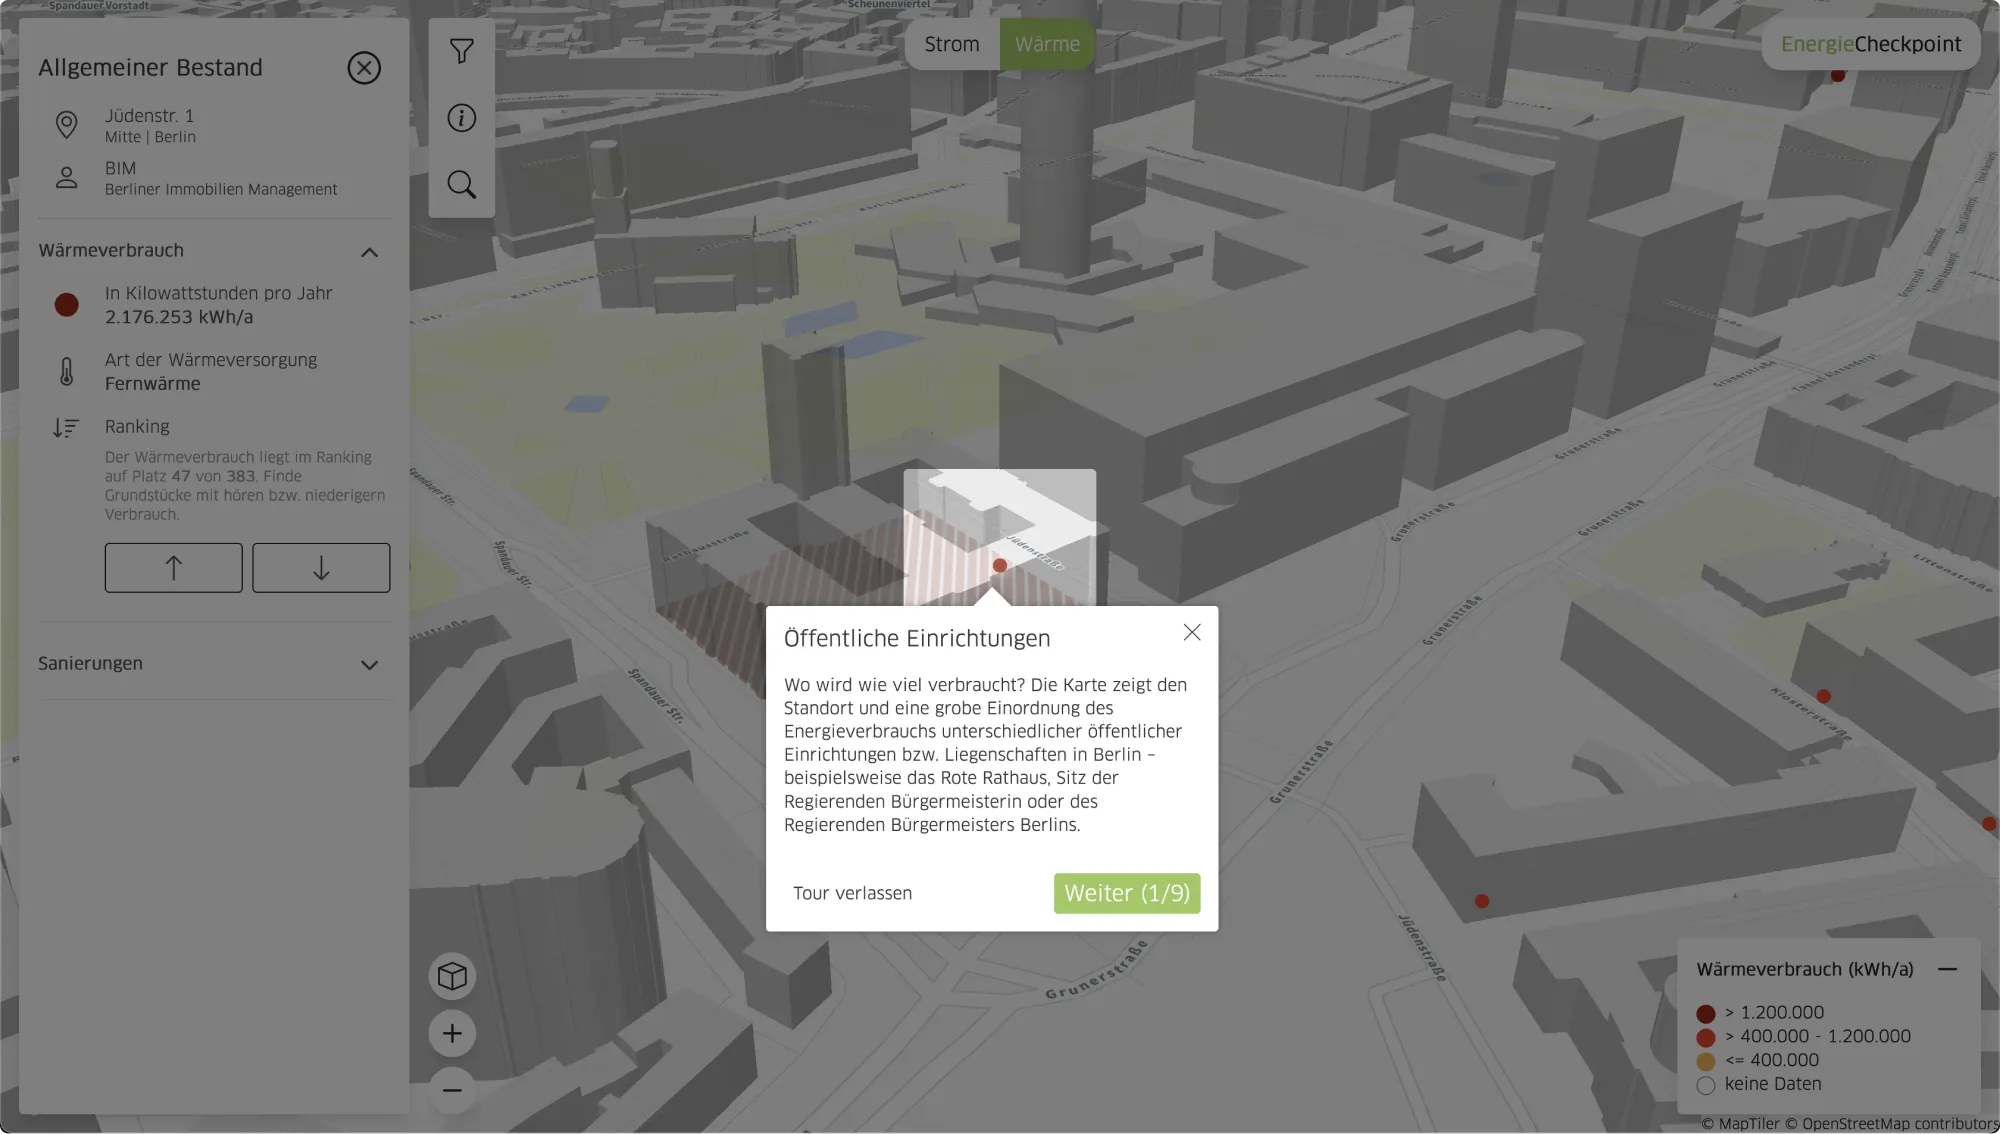Zoom in with the plus button
The width and height of the screenshot is (2000, 1134).
click(x=452, y=1033)
